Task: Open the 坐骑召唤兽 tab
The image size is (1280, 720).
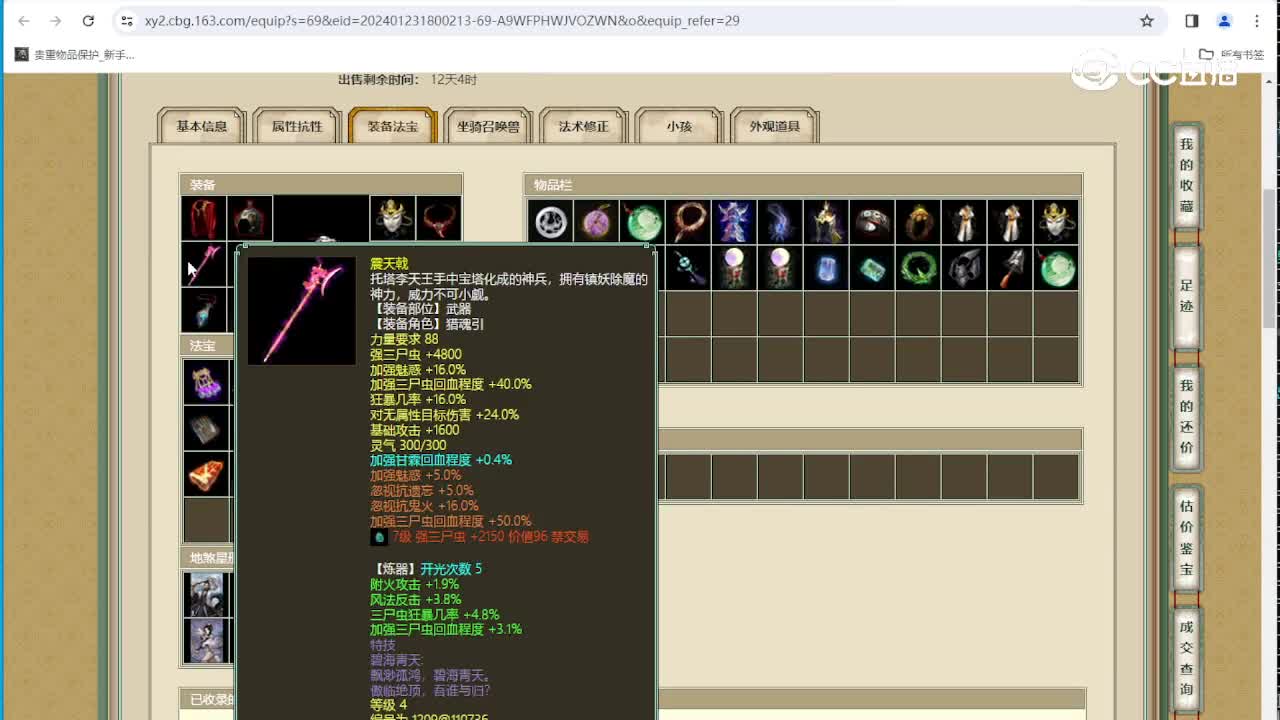Action: 488,126
